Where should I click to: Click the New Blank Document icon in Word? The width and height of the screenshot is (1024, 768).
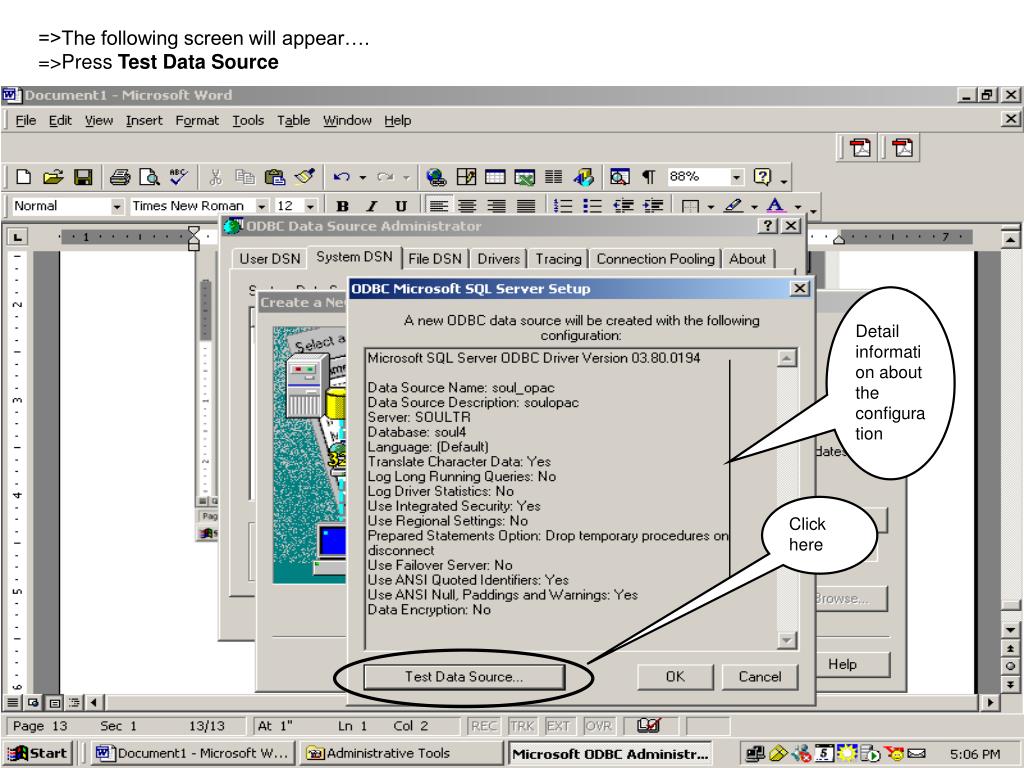(24, 177)
